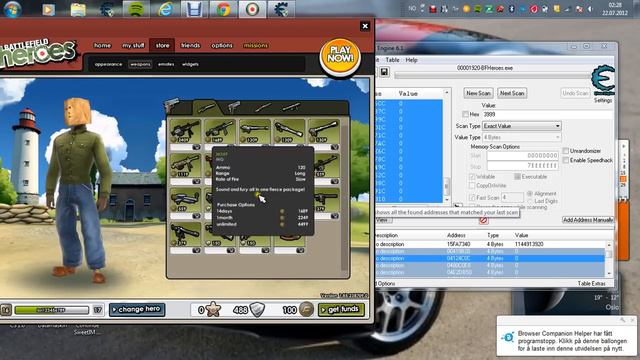Image resolution: width=640 pixels, height=360 pixels.
Task: Pick the first weapon in top row
Action: point(186,131)
